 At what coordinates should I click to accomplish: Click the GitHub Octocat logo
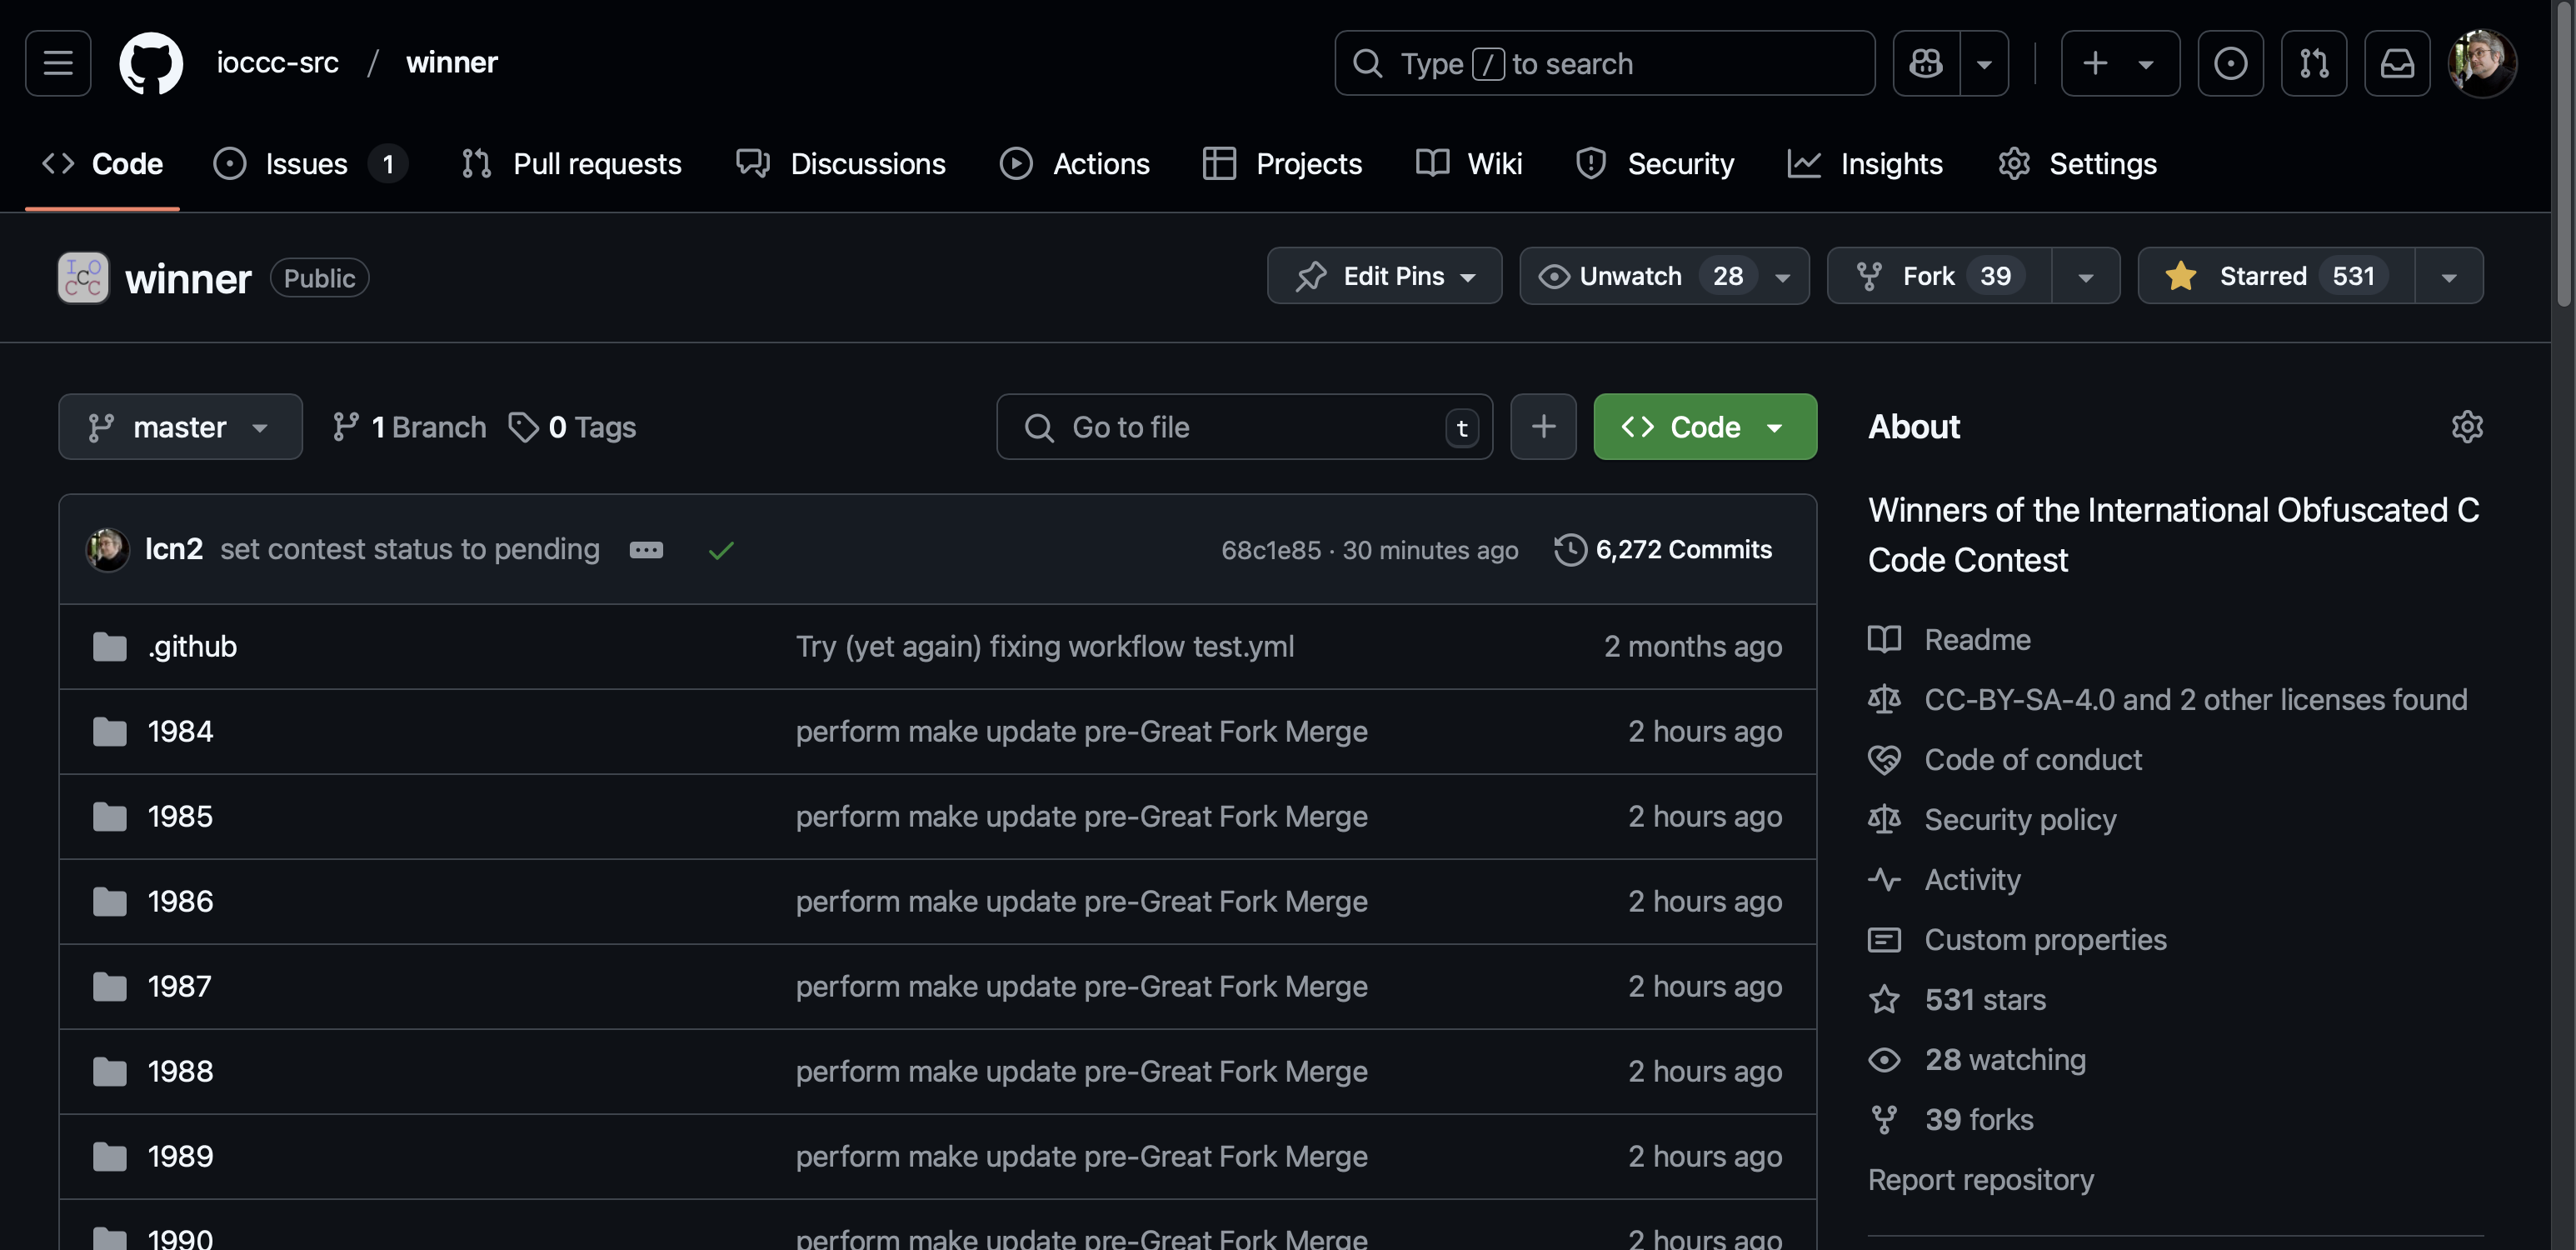pyautogui.click(x=151, y=63)
